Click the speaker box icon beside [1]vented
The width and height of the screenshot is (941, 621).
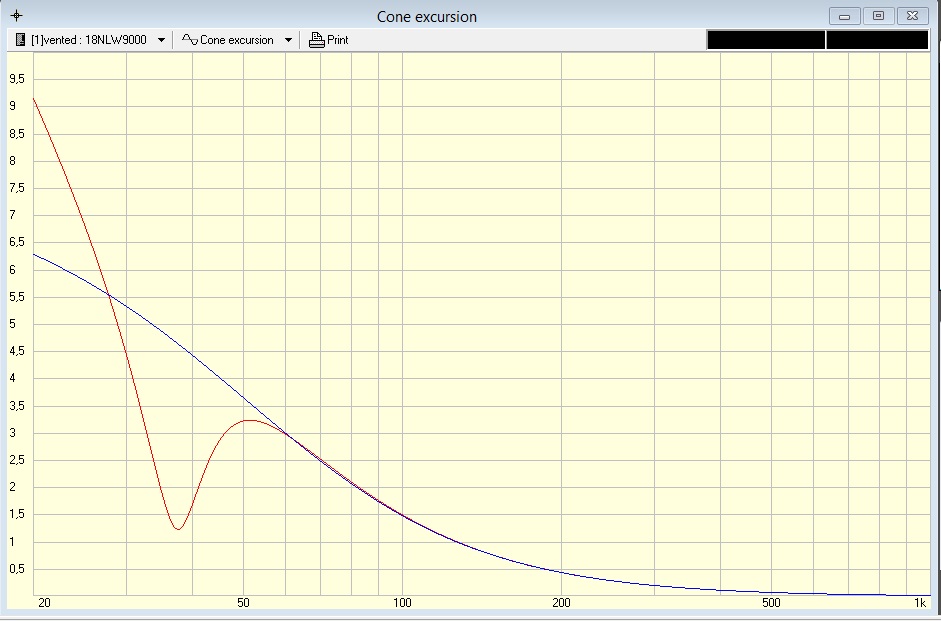tap(21, 40)
